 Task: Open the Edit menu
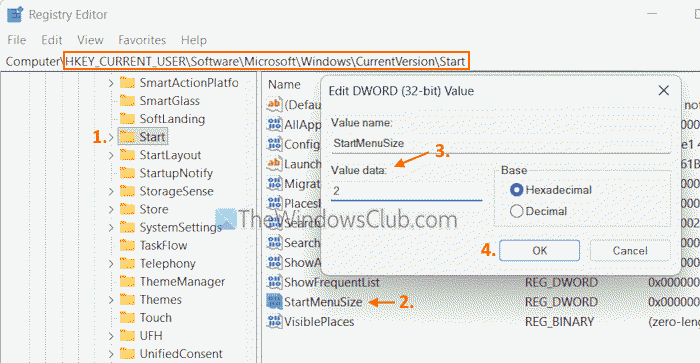(51, 40)
